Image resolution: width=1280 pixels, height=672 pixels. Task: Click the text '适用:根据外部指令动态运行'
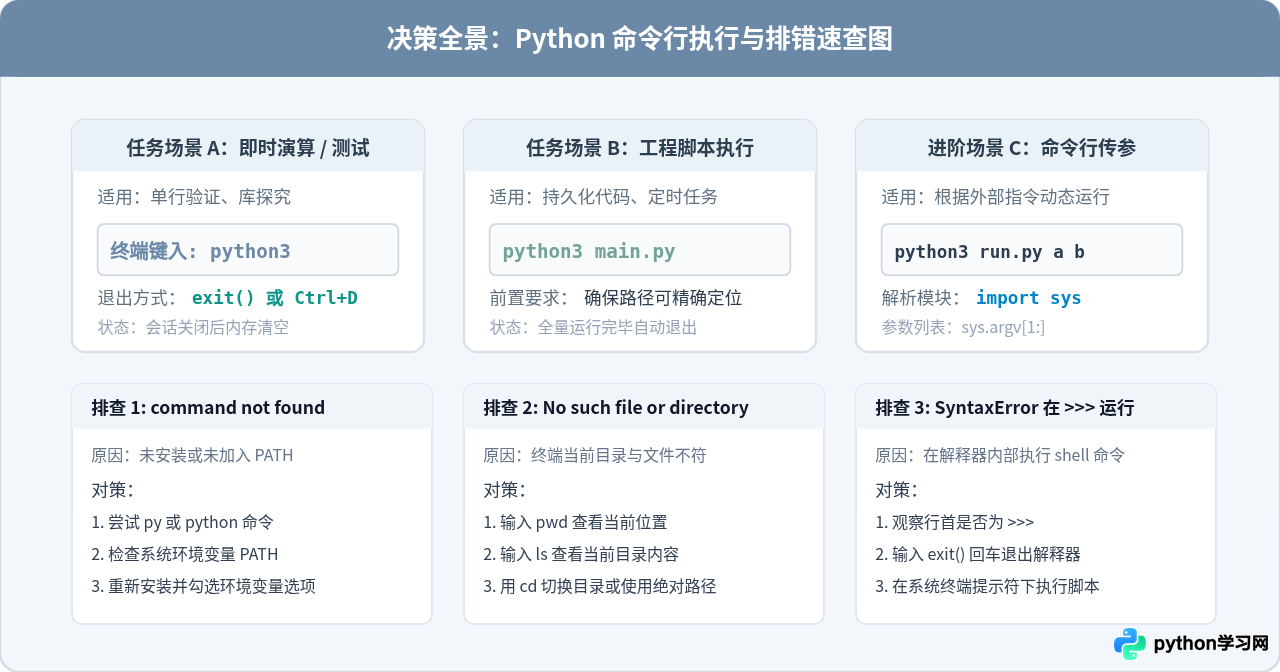coord(995,197)
